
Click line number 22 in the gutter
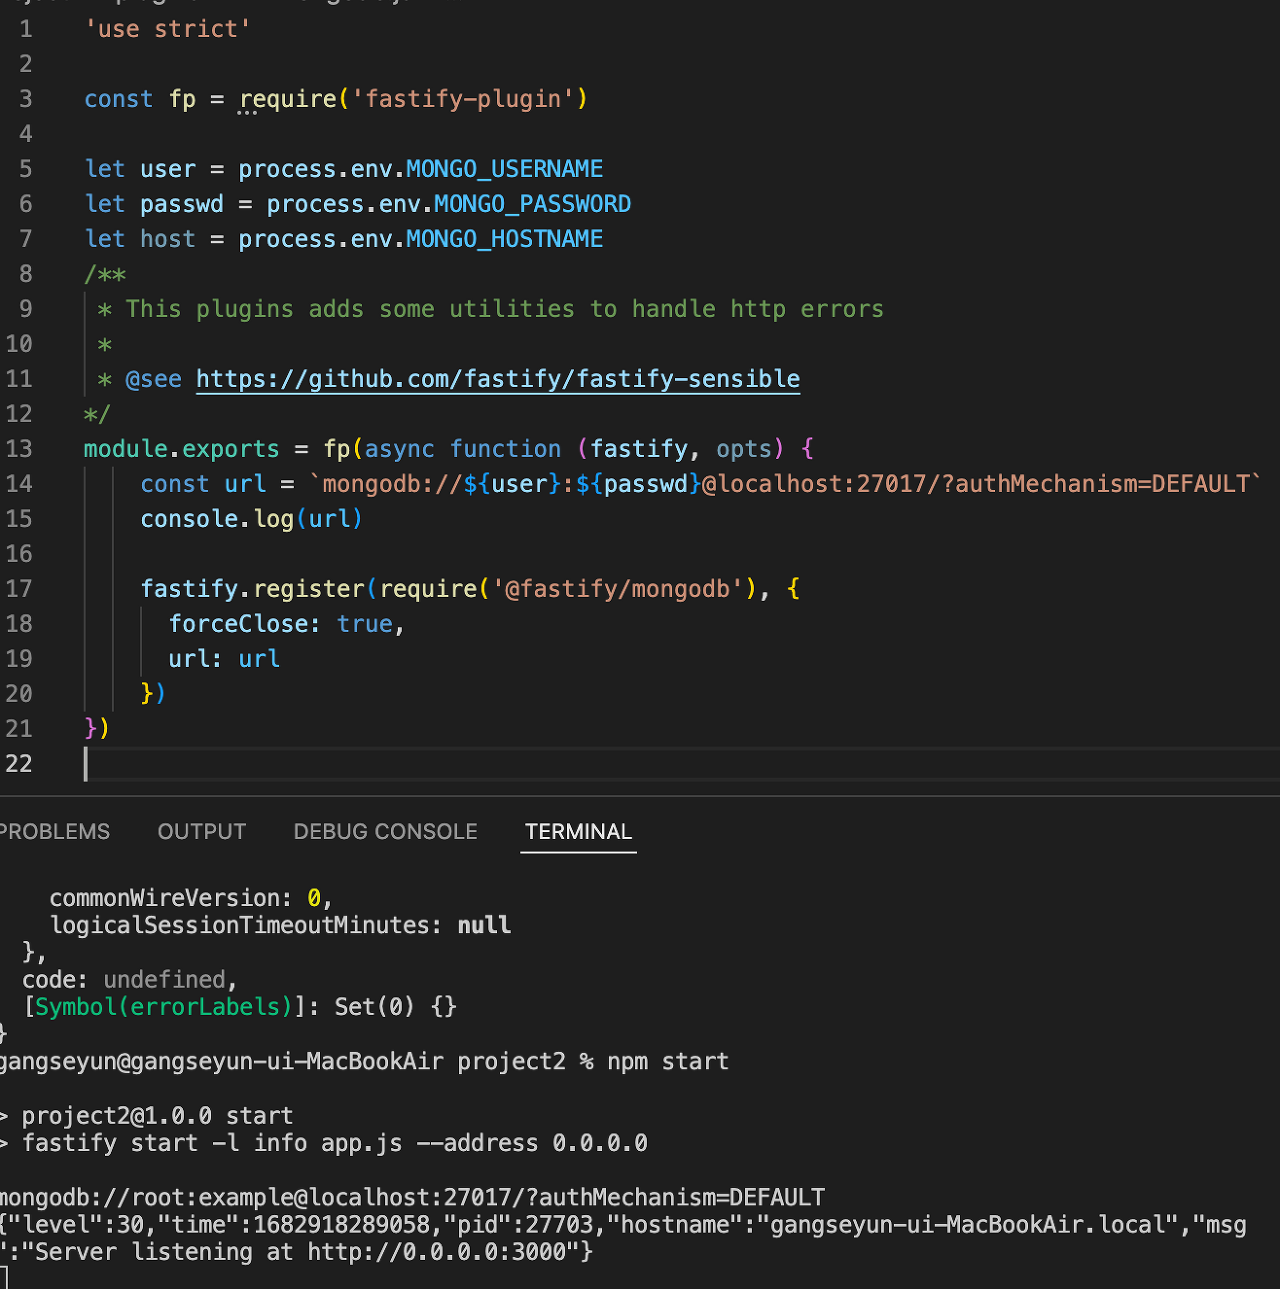coord(19,764)
